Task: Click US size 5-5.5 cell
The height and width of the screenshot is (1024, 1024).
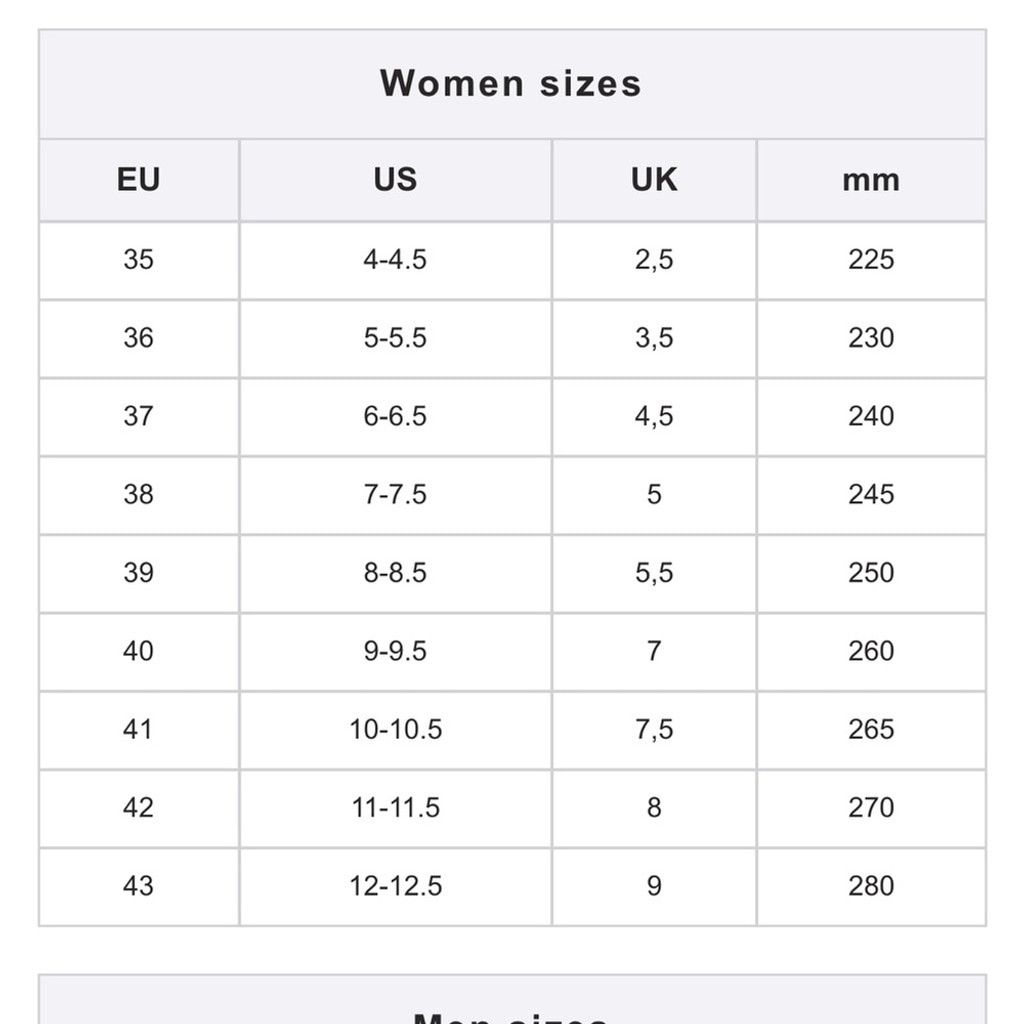Action: (396, 338)
